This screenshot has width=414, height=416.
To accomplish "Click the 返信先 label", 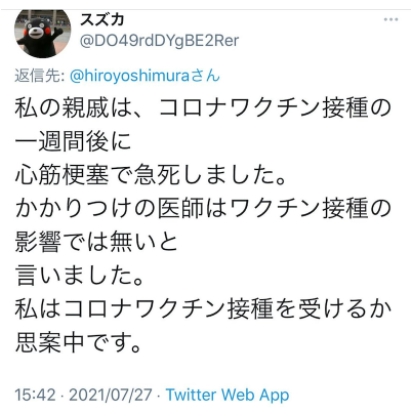I will pos(39,76).
